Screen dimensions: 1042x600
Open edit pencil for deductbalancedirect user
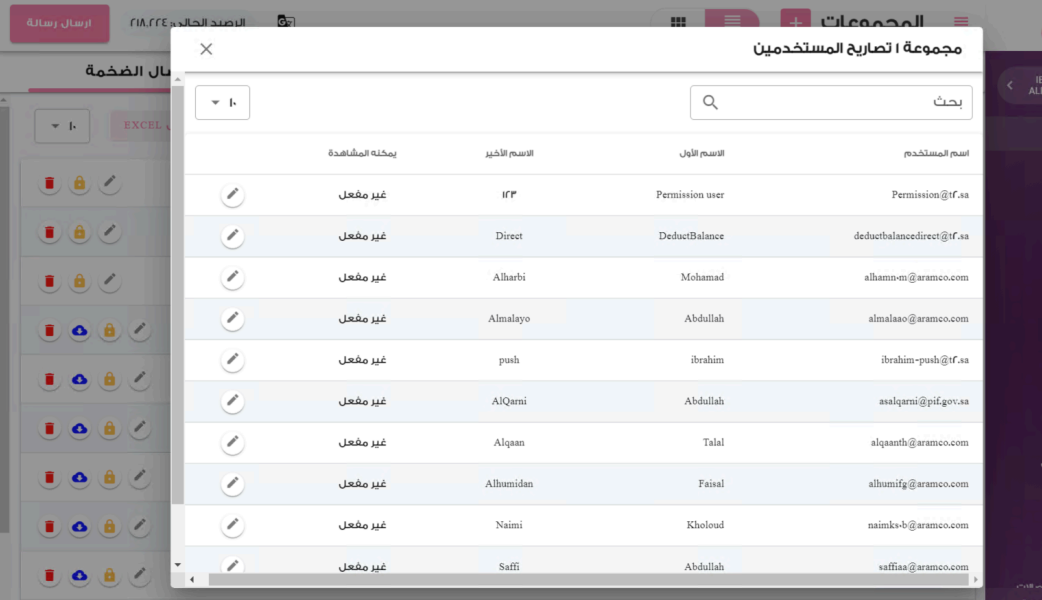tap(233, 236)
